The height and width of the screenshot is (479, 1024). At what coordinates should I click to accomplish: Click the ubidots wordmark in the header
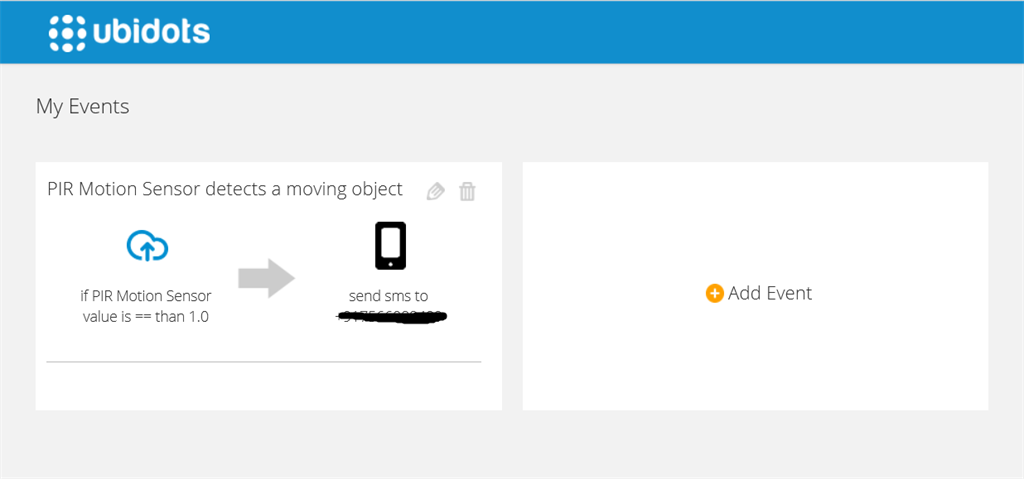(151, 32)
